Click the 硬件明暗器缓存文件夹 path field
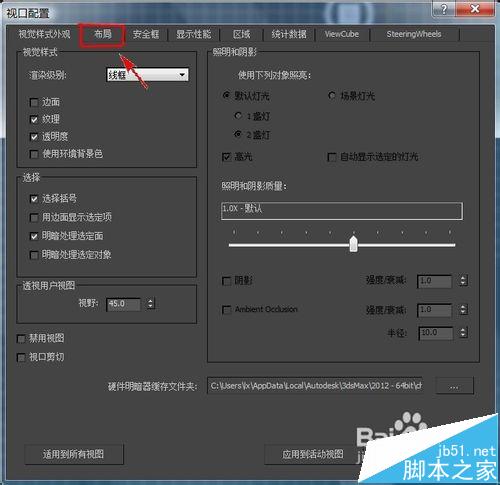This screenshot has height=485, width=500. 315,386
